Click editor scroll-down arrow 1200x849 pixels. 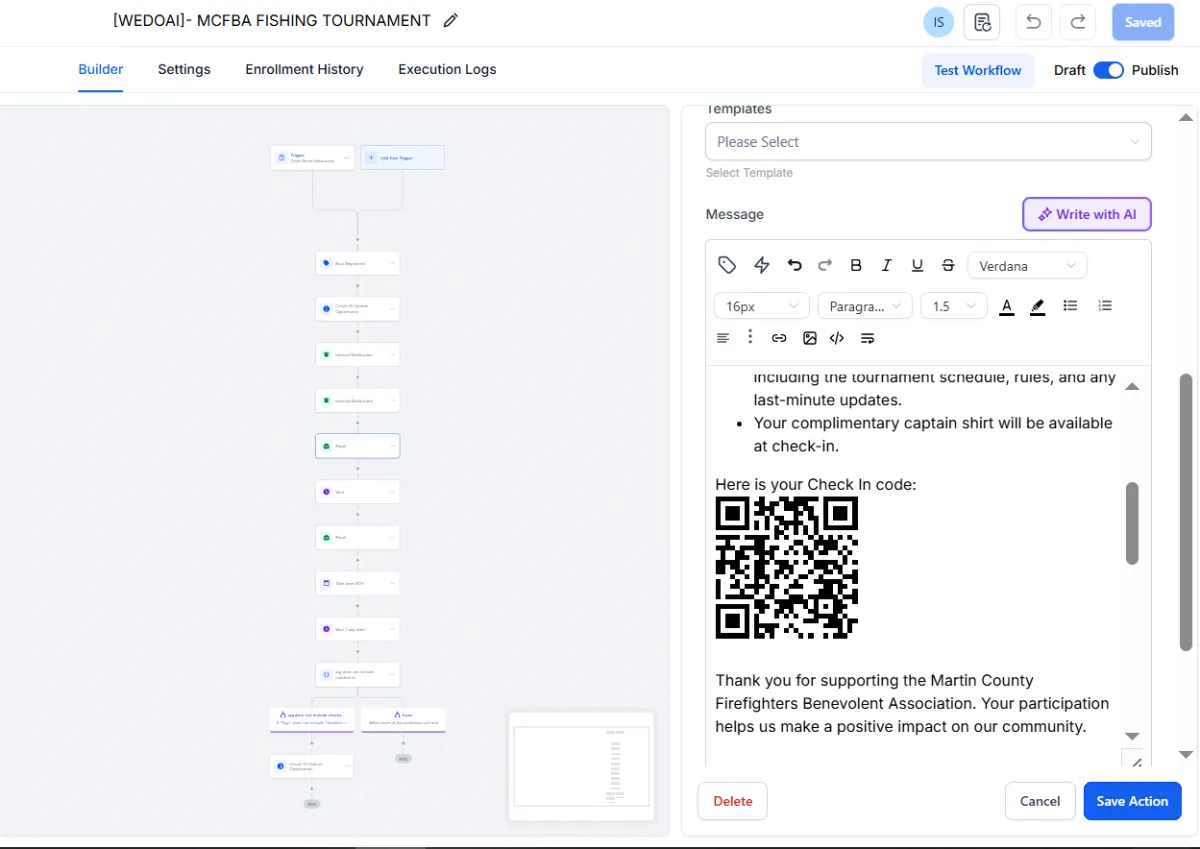tap(1132, 737)
